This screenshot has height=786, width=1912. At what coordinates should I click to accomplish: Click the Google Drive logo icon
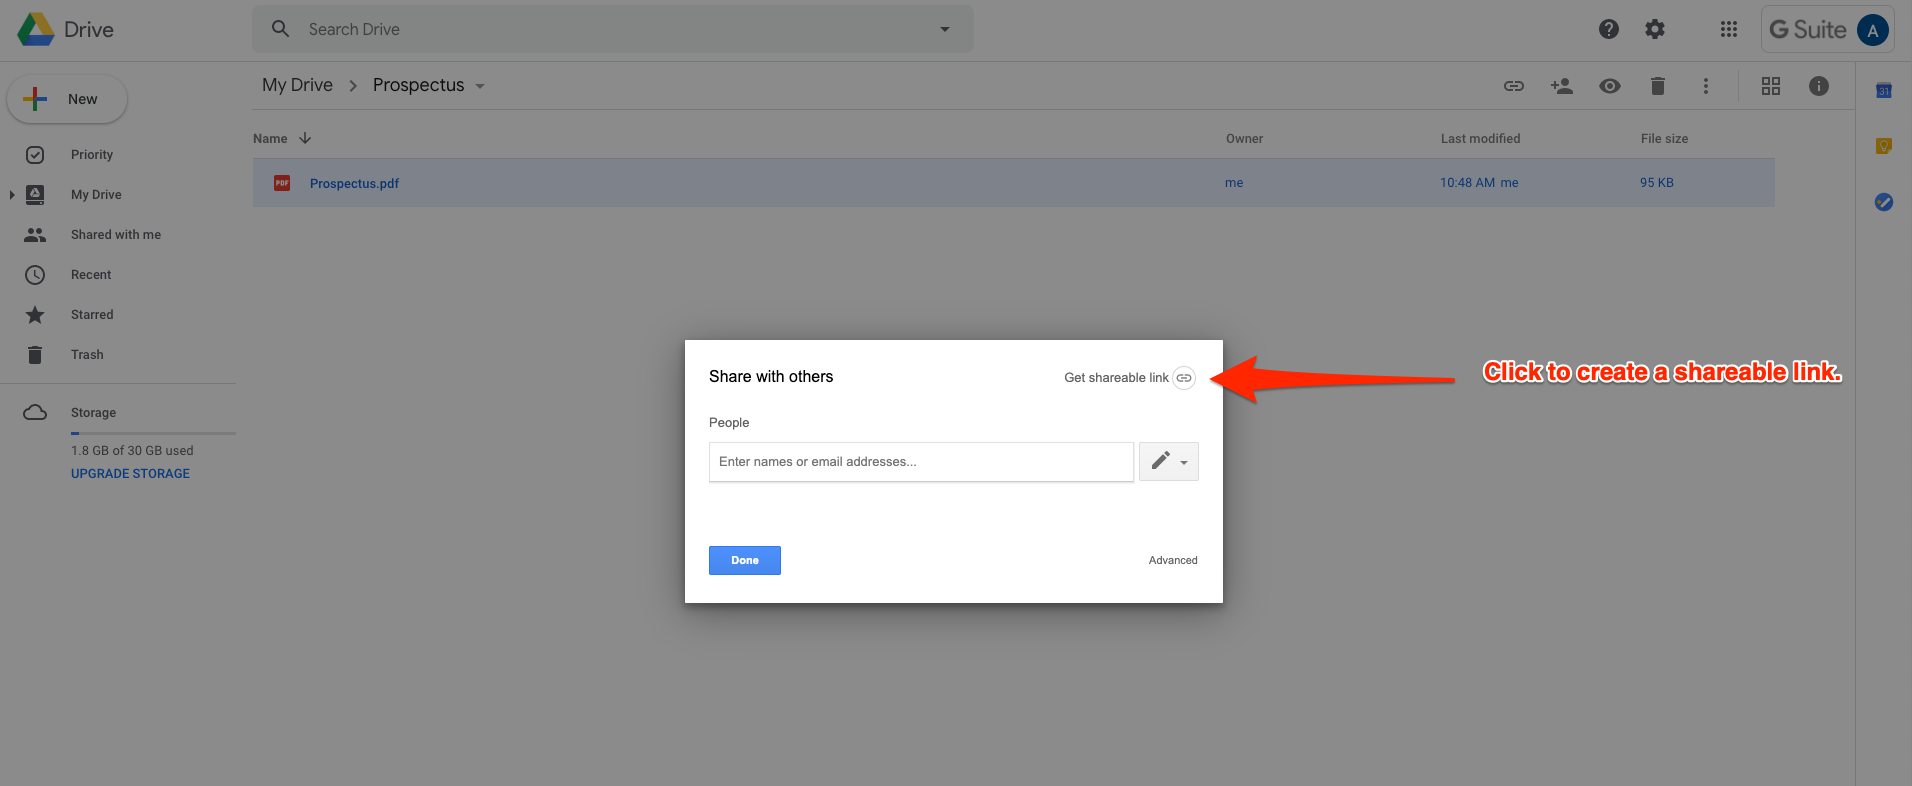pos(36,29)
